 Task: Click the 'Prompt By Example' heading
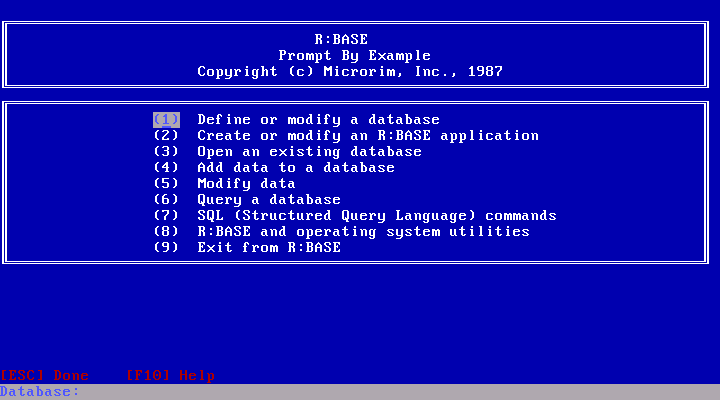pos(354,56)
